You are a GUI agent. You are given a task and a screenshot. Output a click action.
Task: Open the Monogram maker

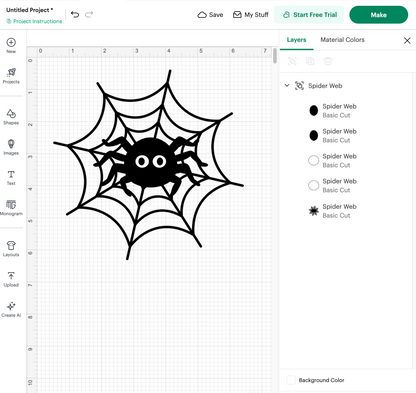(x=11, y=208)
